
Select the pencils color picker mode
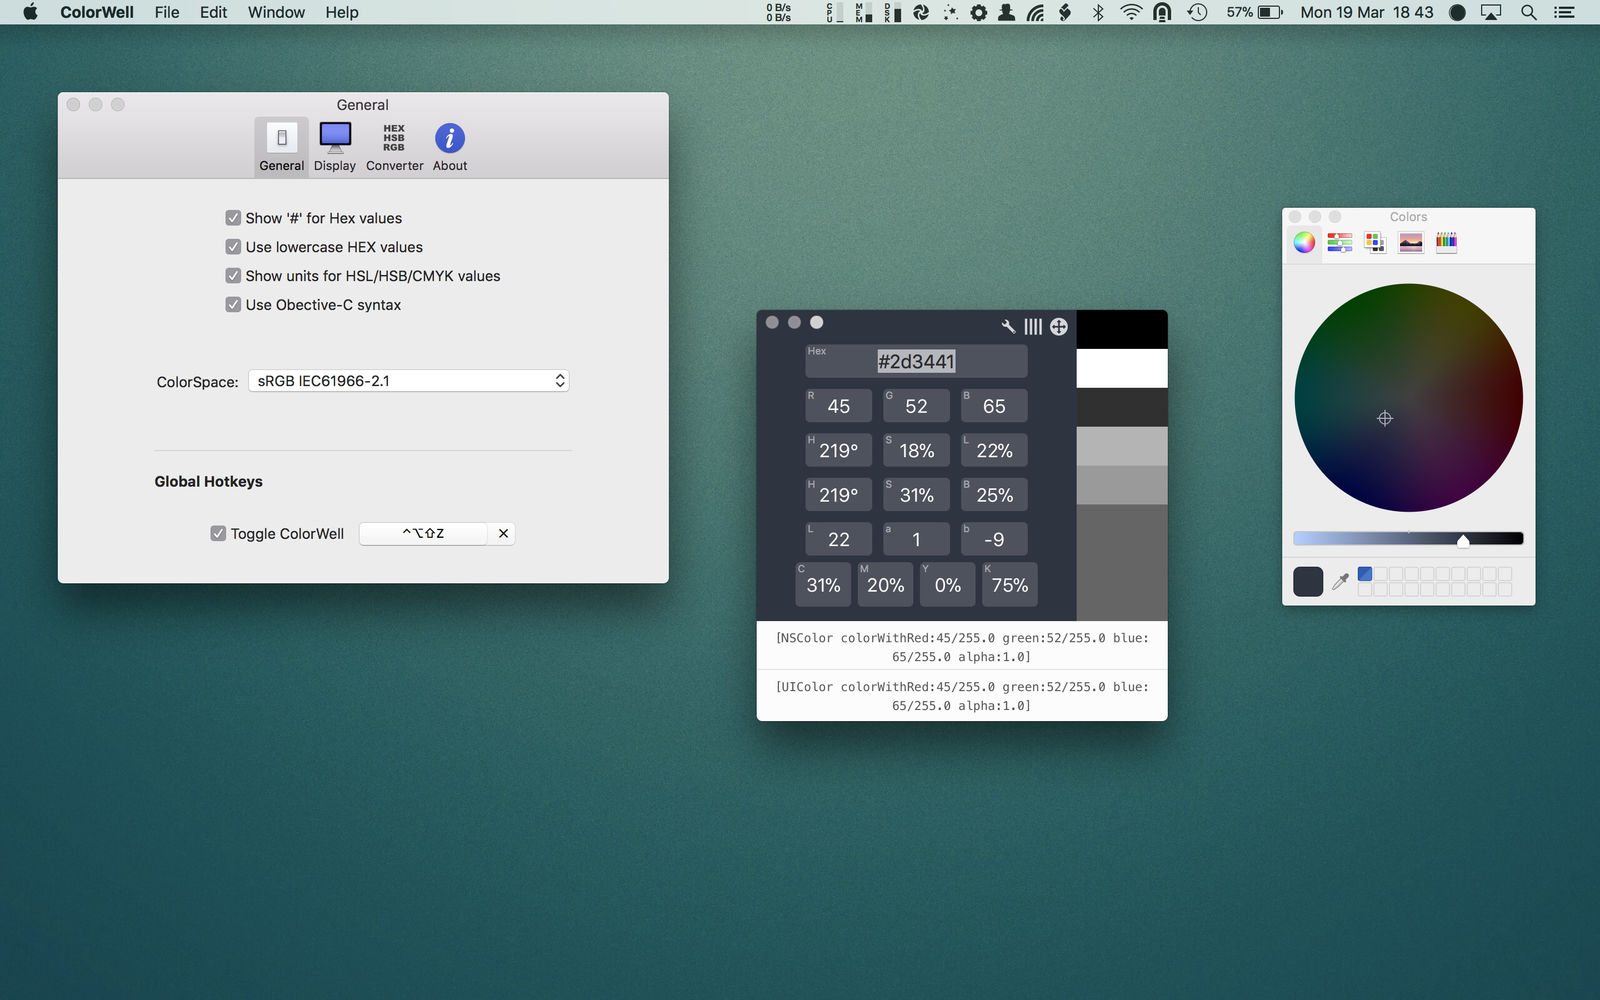point(1446,242)
